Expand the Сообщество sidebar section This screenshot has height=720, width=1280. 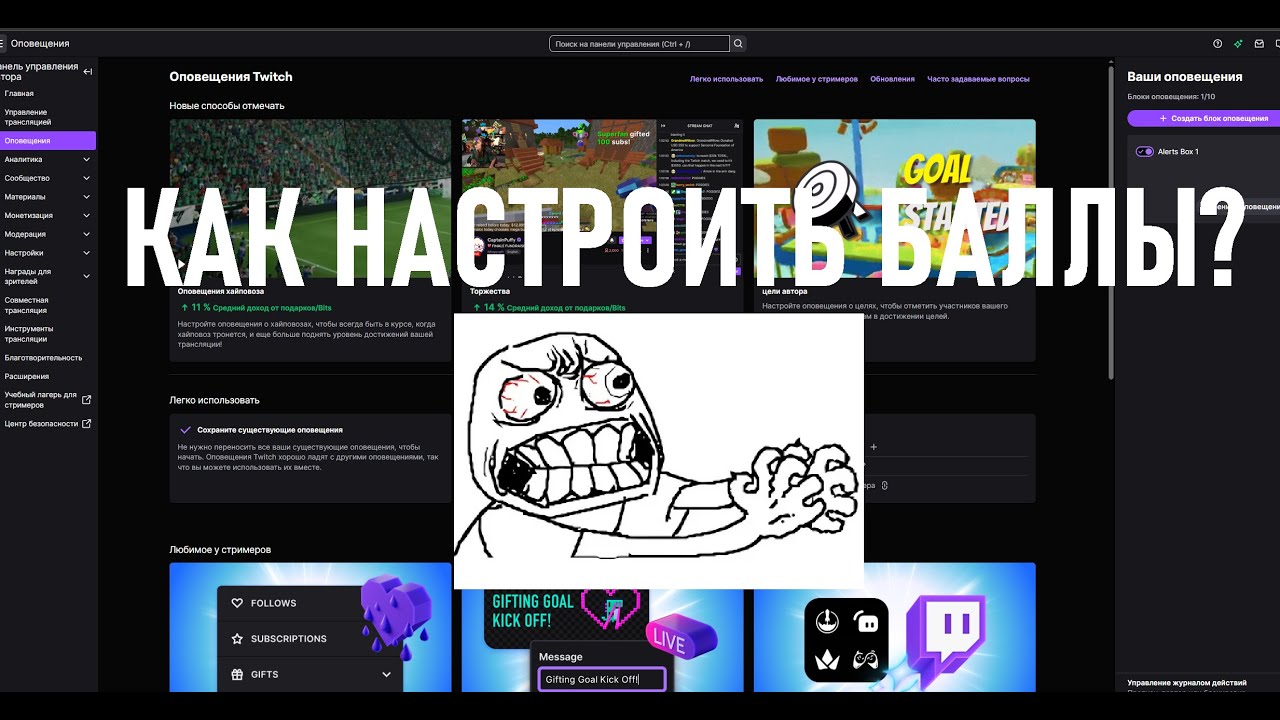coord(86,178)
